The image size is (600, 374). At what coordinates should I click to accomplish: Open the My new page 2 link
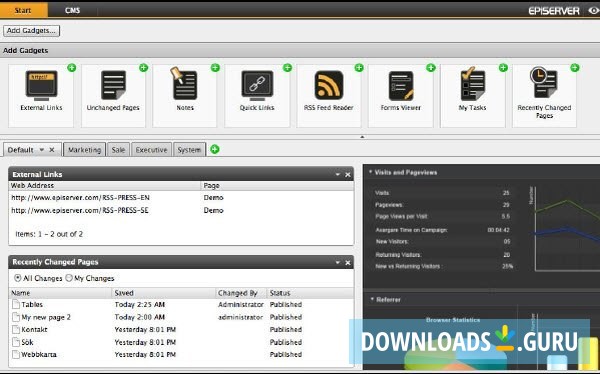[46, 317]
